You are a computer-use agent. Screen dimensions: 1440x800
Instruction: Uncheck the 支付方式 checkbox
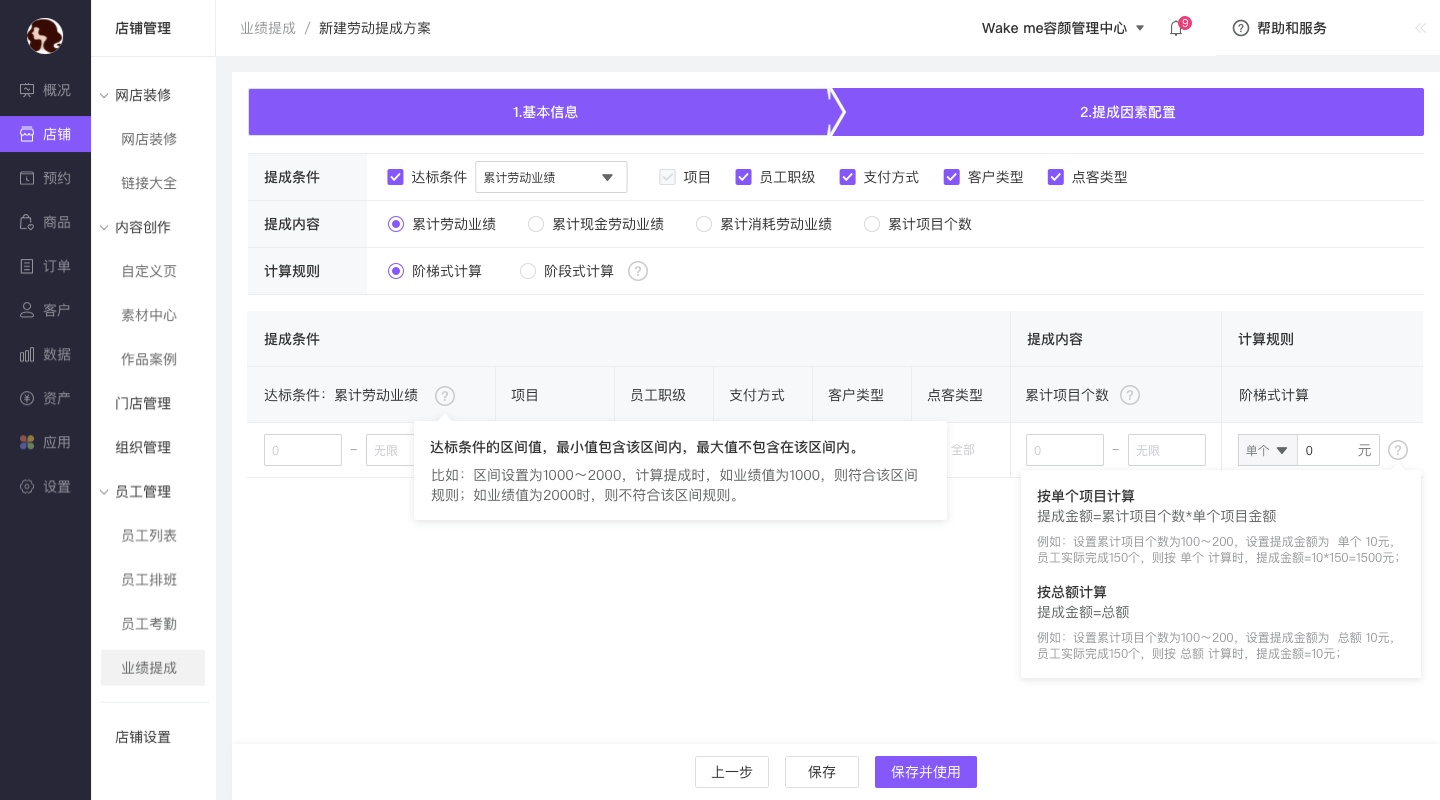pyautogui.click(x=847, y=177)
